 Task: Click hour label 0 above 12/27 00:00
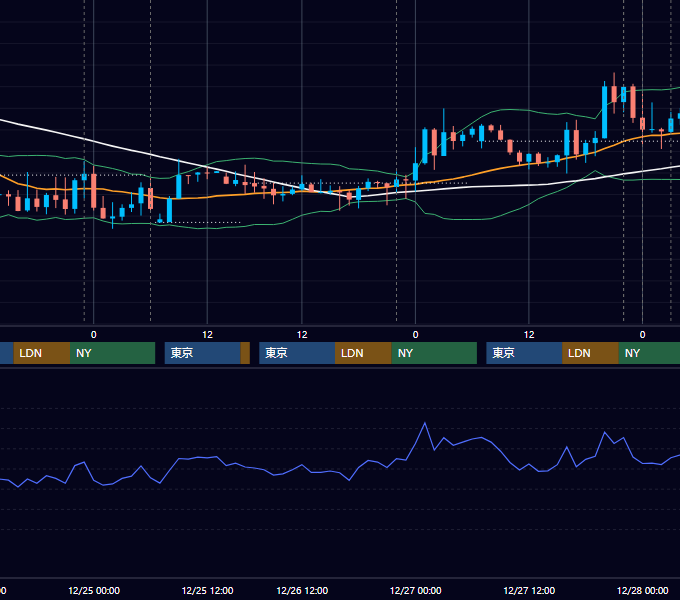[415, 334]
